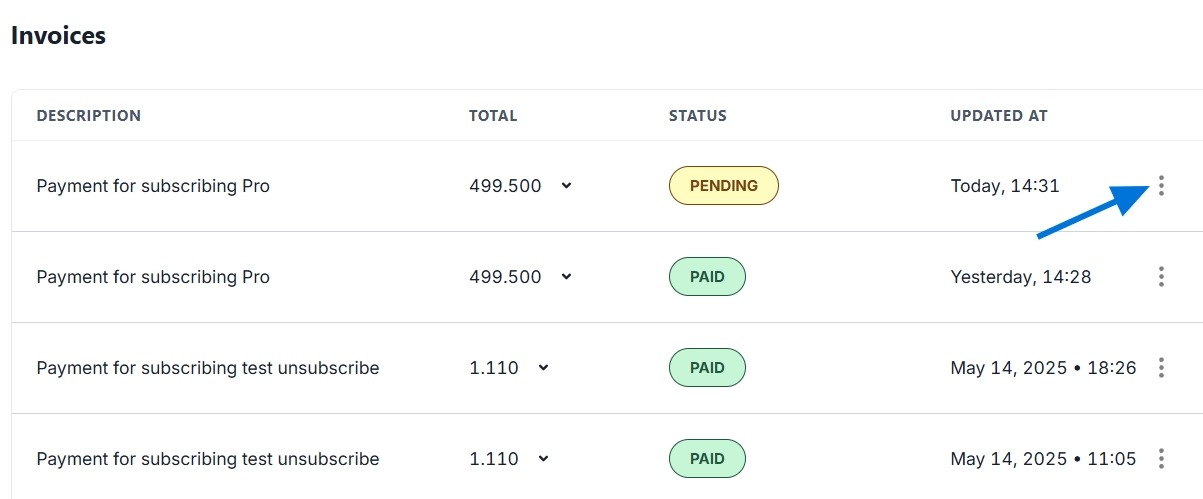This screenshot has width=1203, height=499.
Task: Click the Status column header
Action: click(698, 116)
